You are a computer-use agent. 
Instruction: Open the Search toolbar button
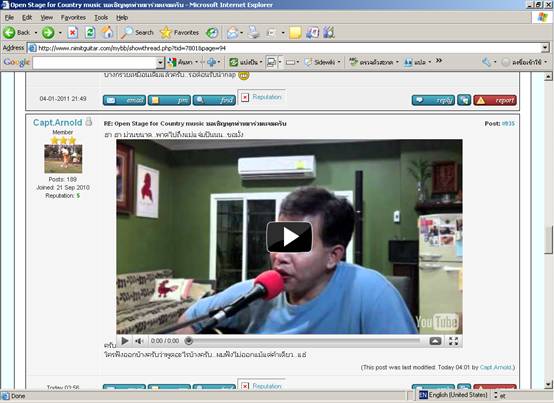point(137,33)
